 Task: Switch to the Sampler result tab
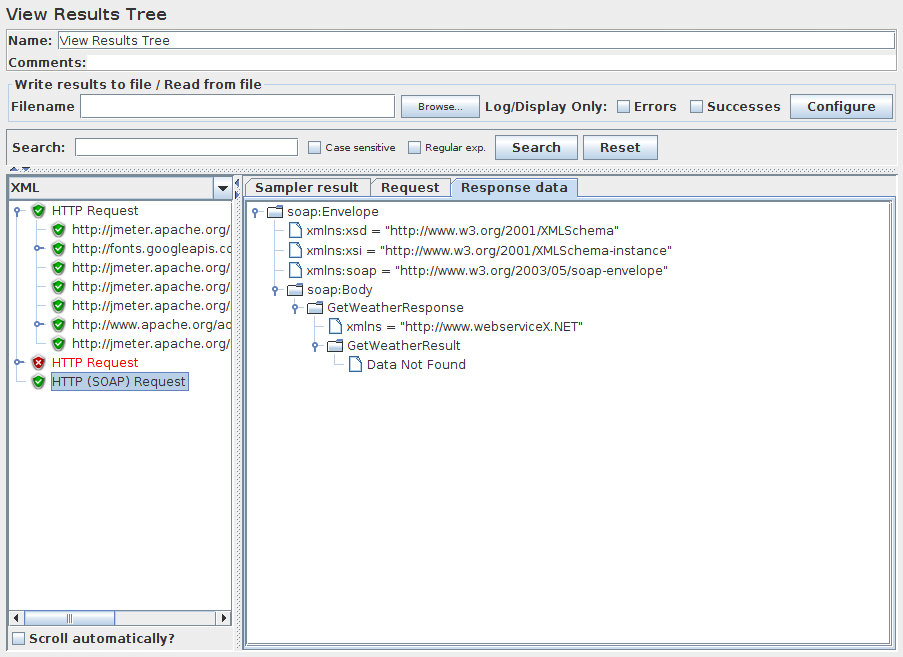pyautogui.click(x=306, y=187)
